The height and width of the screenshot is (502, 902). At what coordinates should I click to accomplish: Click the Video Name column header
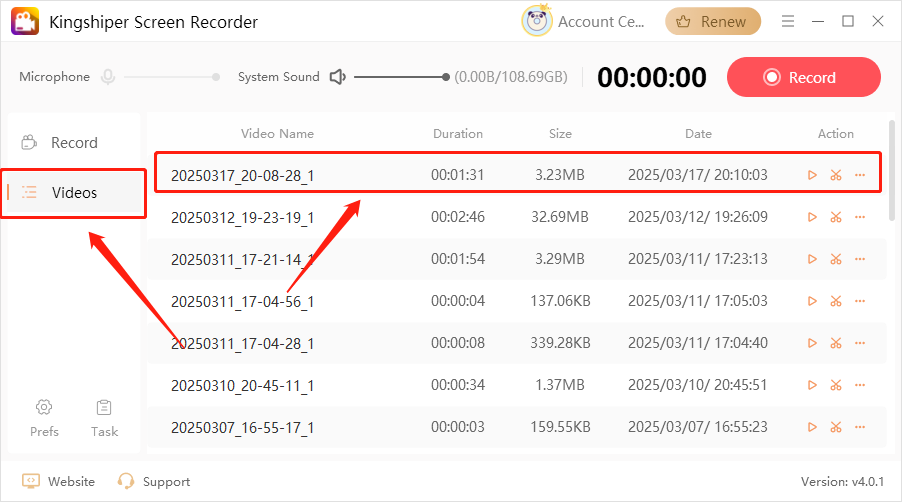[277, 133]
